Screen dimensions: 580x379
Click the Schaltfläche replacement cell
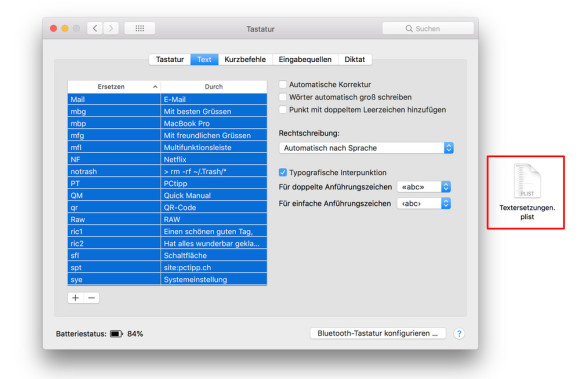(x=214, y=256)
